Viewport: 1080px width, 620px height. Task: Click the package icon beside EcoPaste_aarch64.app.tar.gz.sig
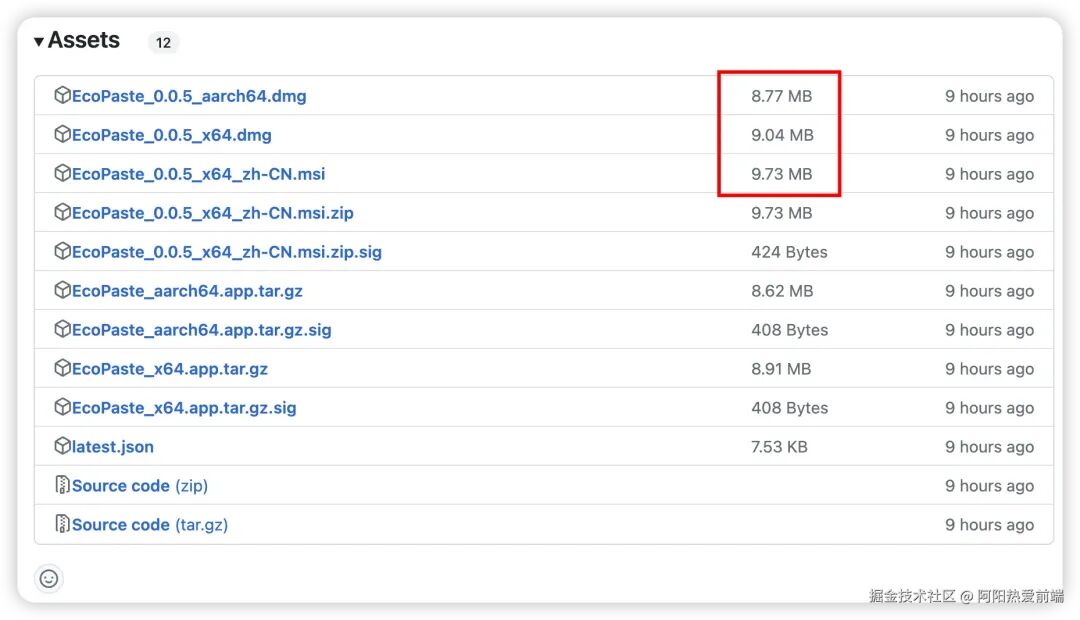point(62,329)
